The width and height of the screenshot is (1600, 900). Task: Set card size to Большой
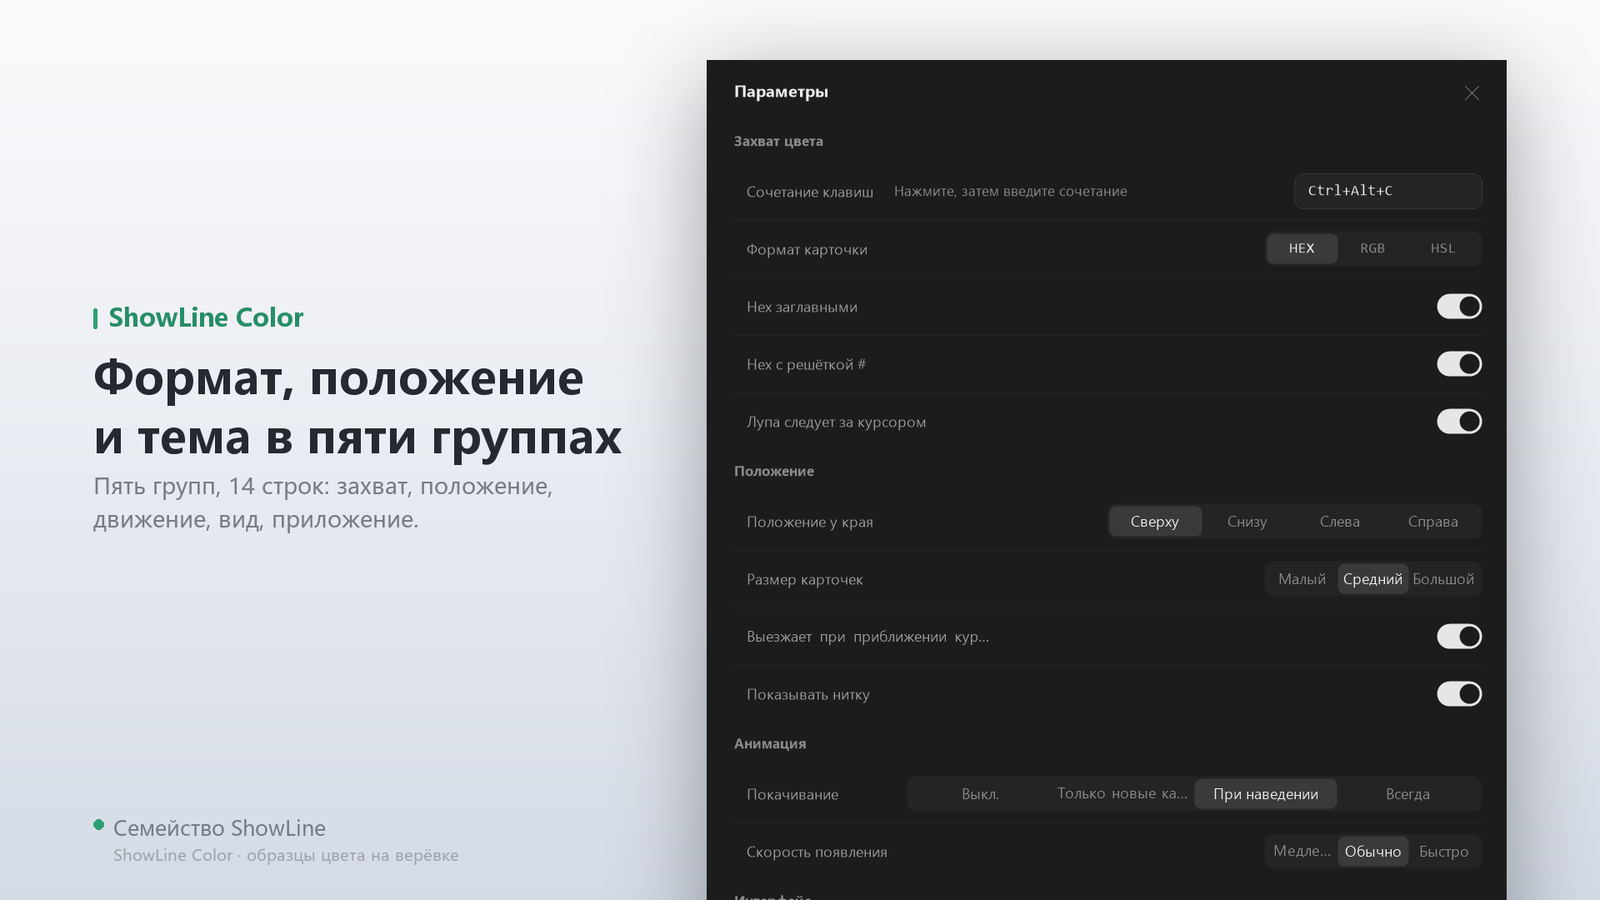(x=1443, y=579)
